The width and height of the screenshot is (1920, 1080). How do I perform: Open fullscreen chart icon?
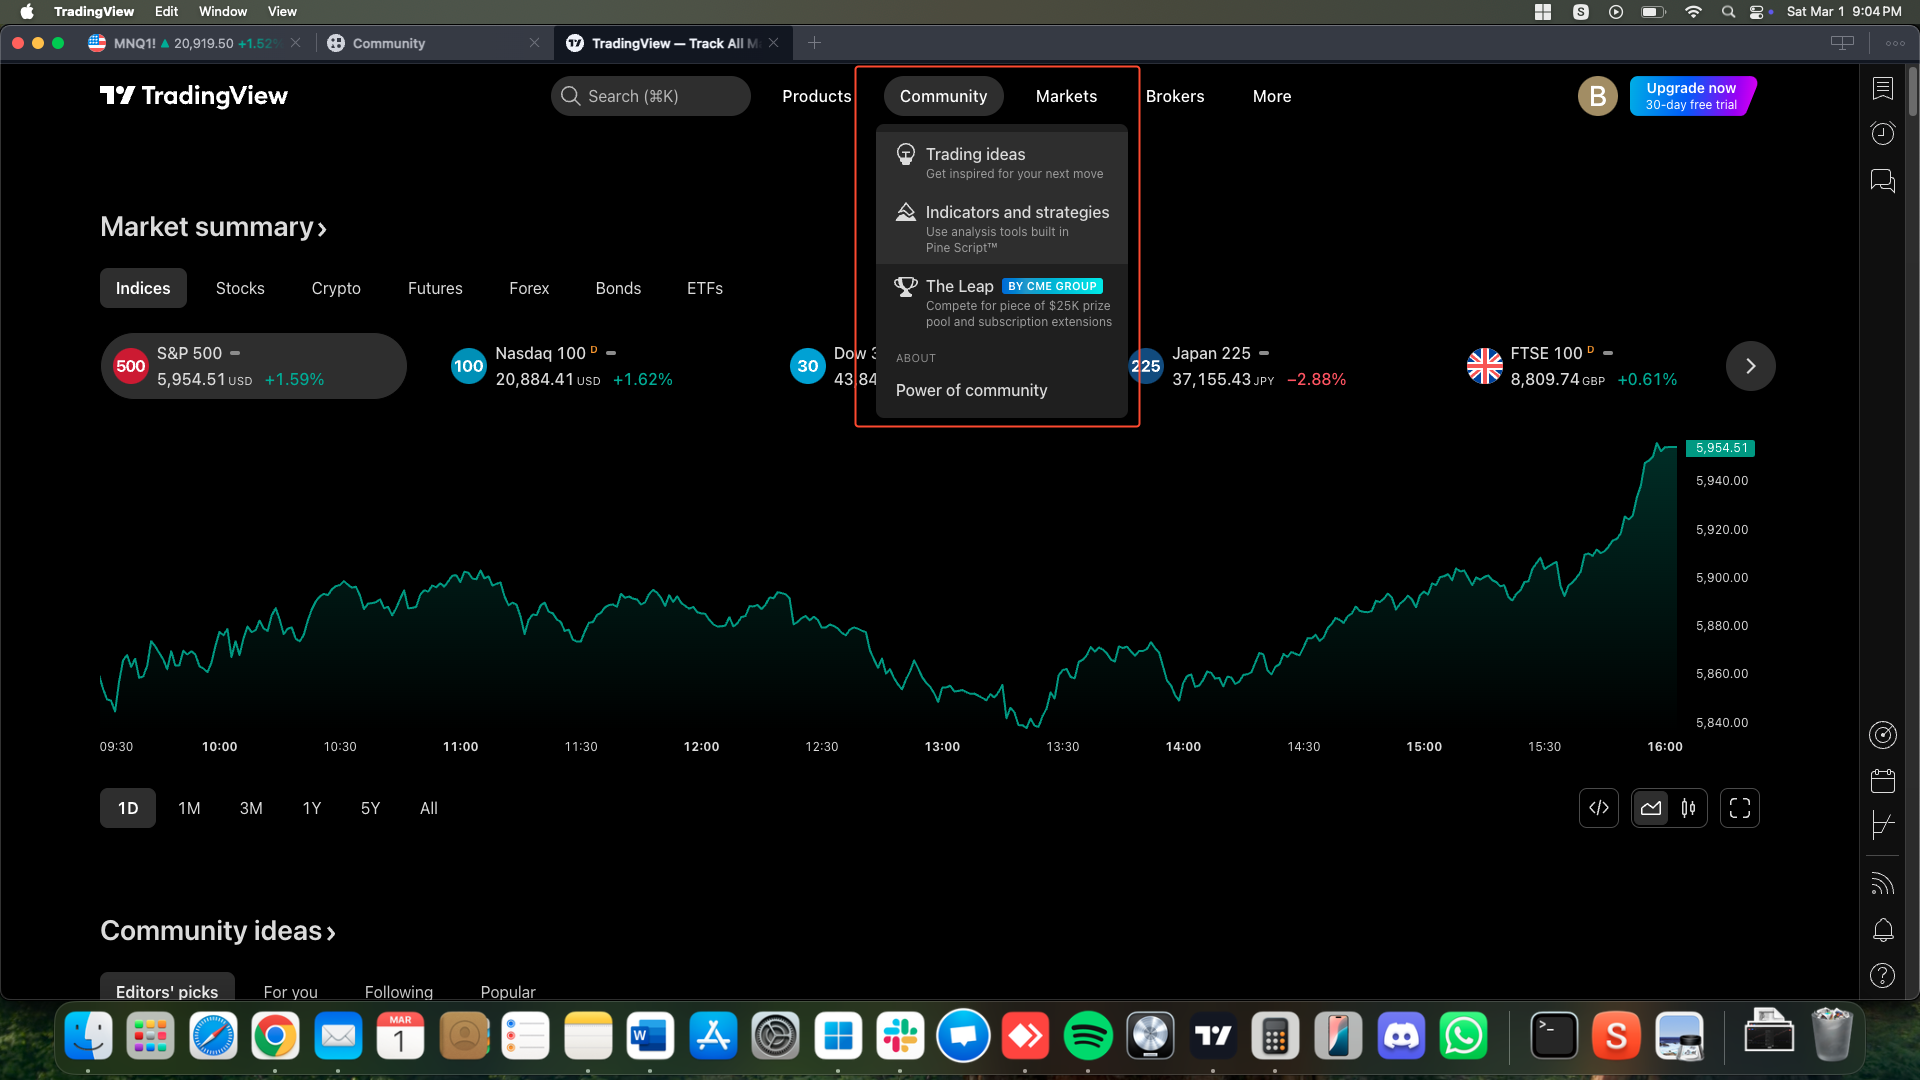pos(1740,808)
